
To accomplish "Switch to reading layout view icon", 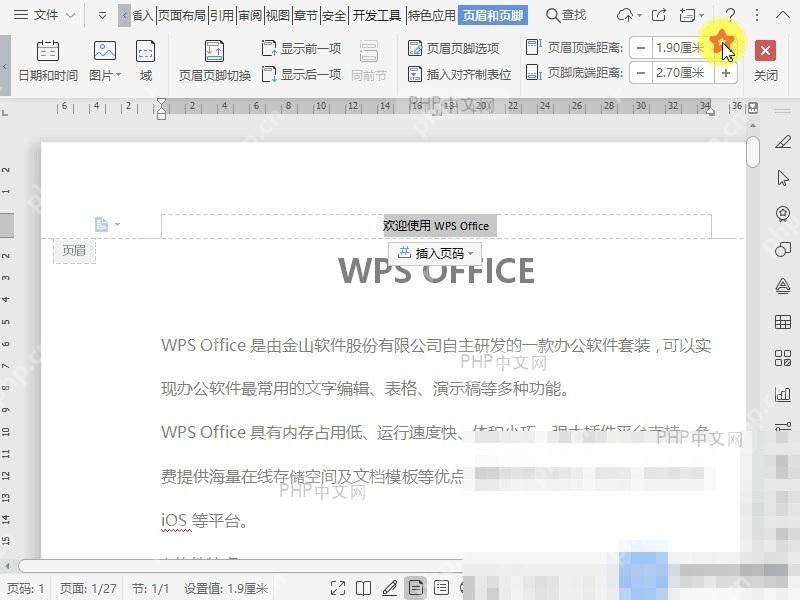I will 363,588.
